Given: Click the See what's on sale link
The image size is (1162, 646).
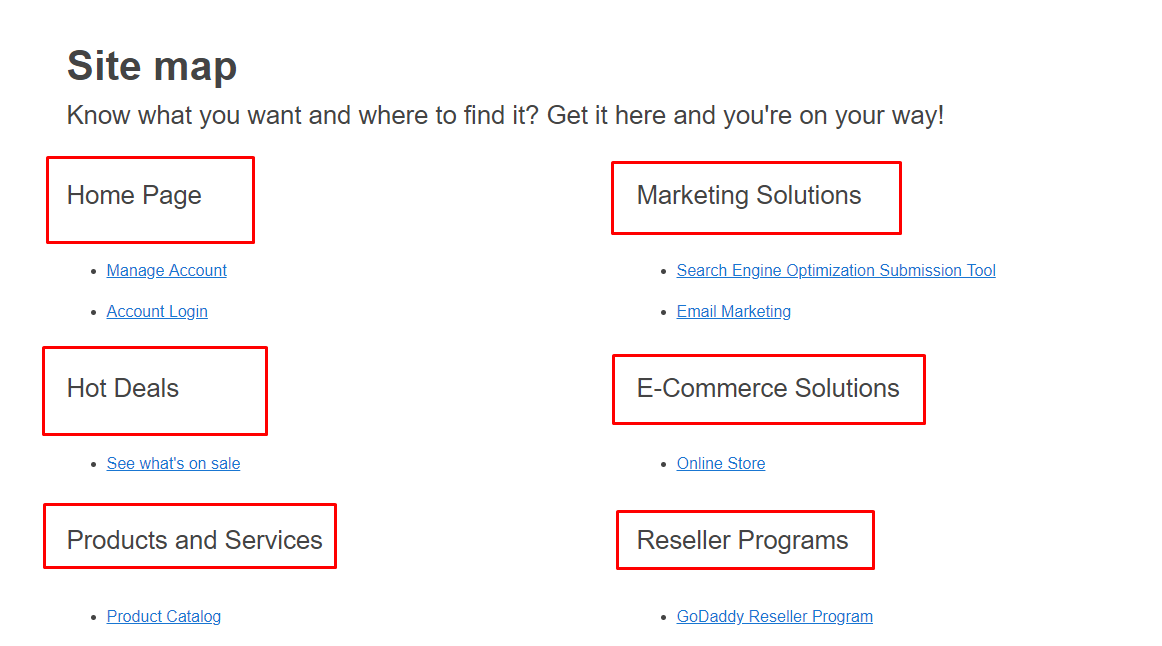Looking at the screenshot, I should coord(173,463).
